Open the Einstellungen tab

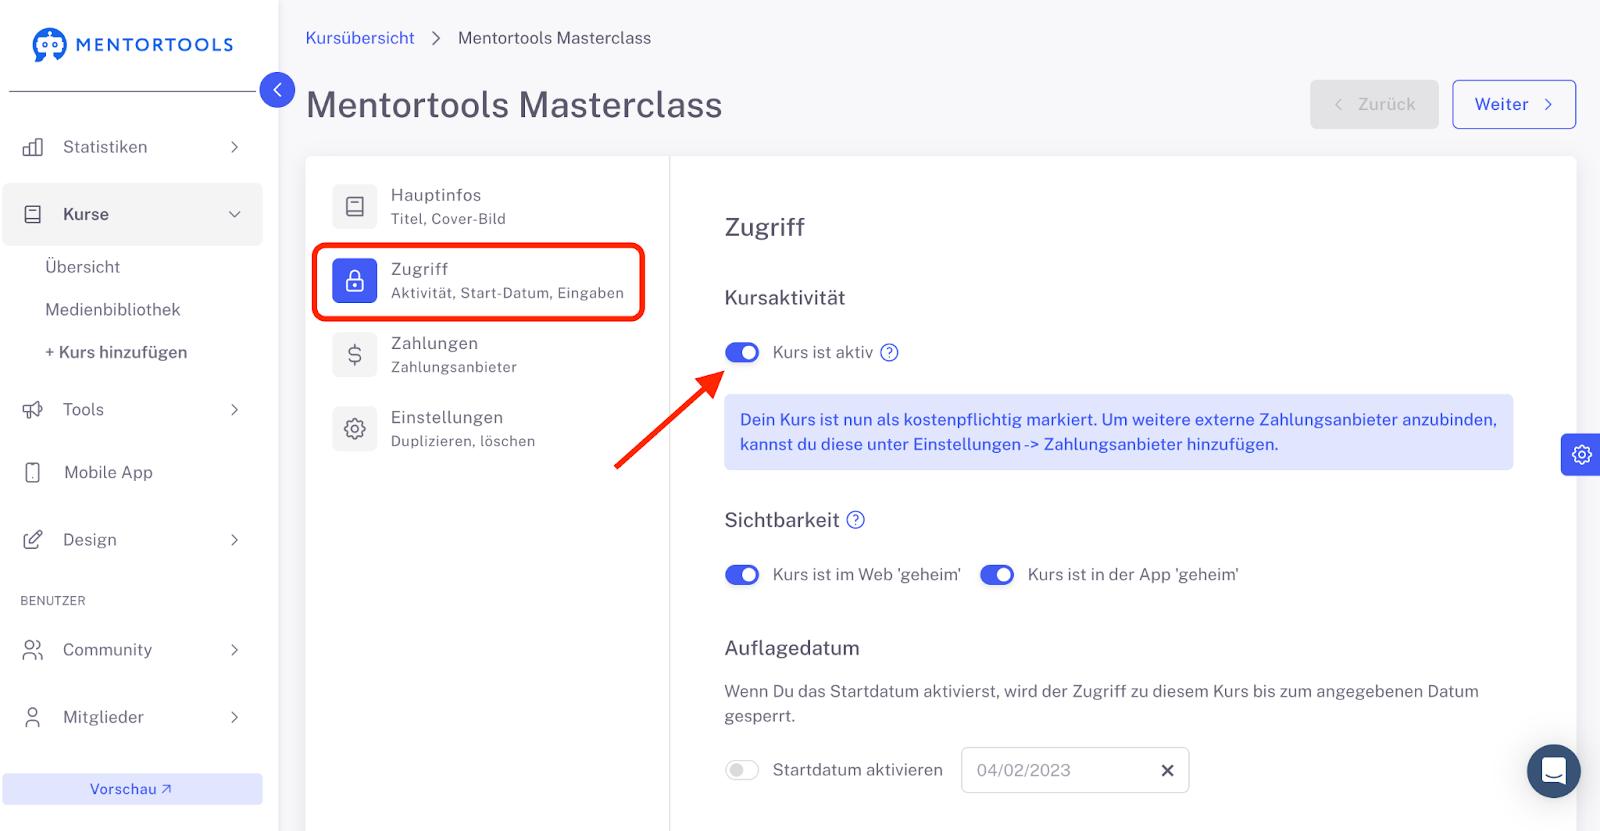tap(446, 428)
